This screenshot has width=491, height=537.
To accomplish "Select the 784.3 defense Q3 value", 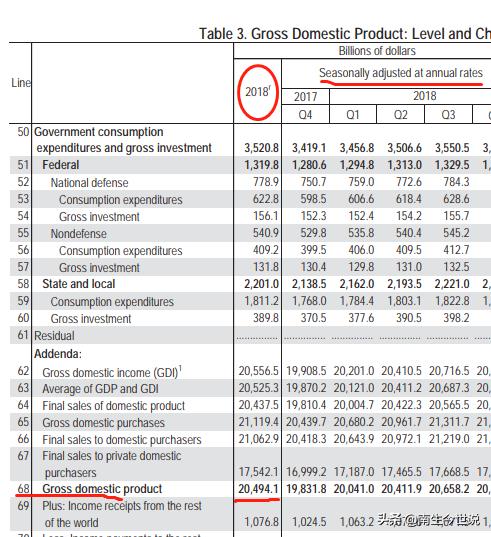I will pyautogui.click(x=456, y=182).
